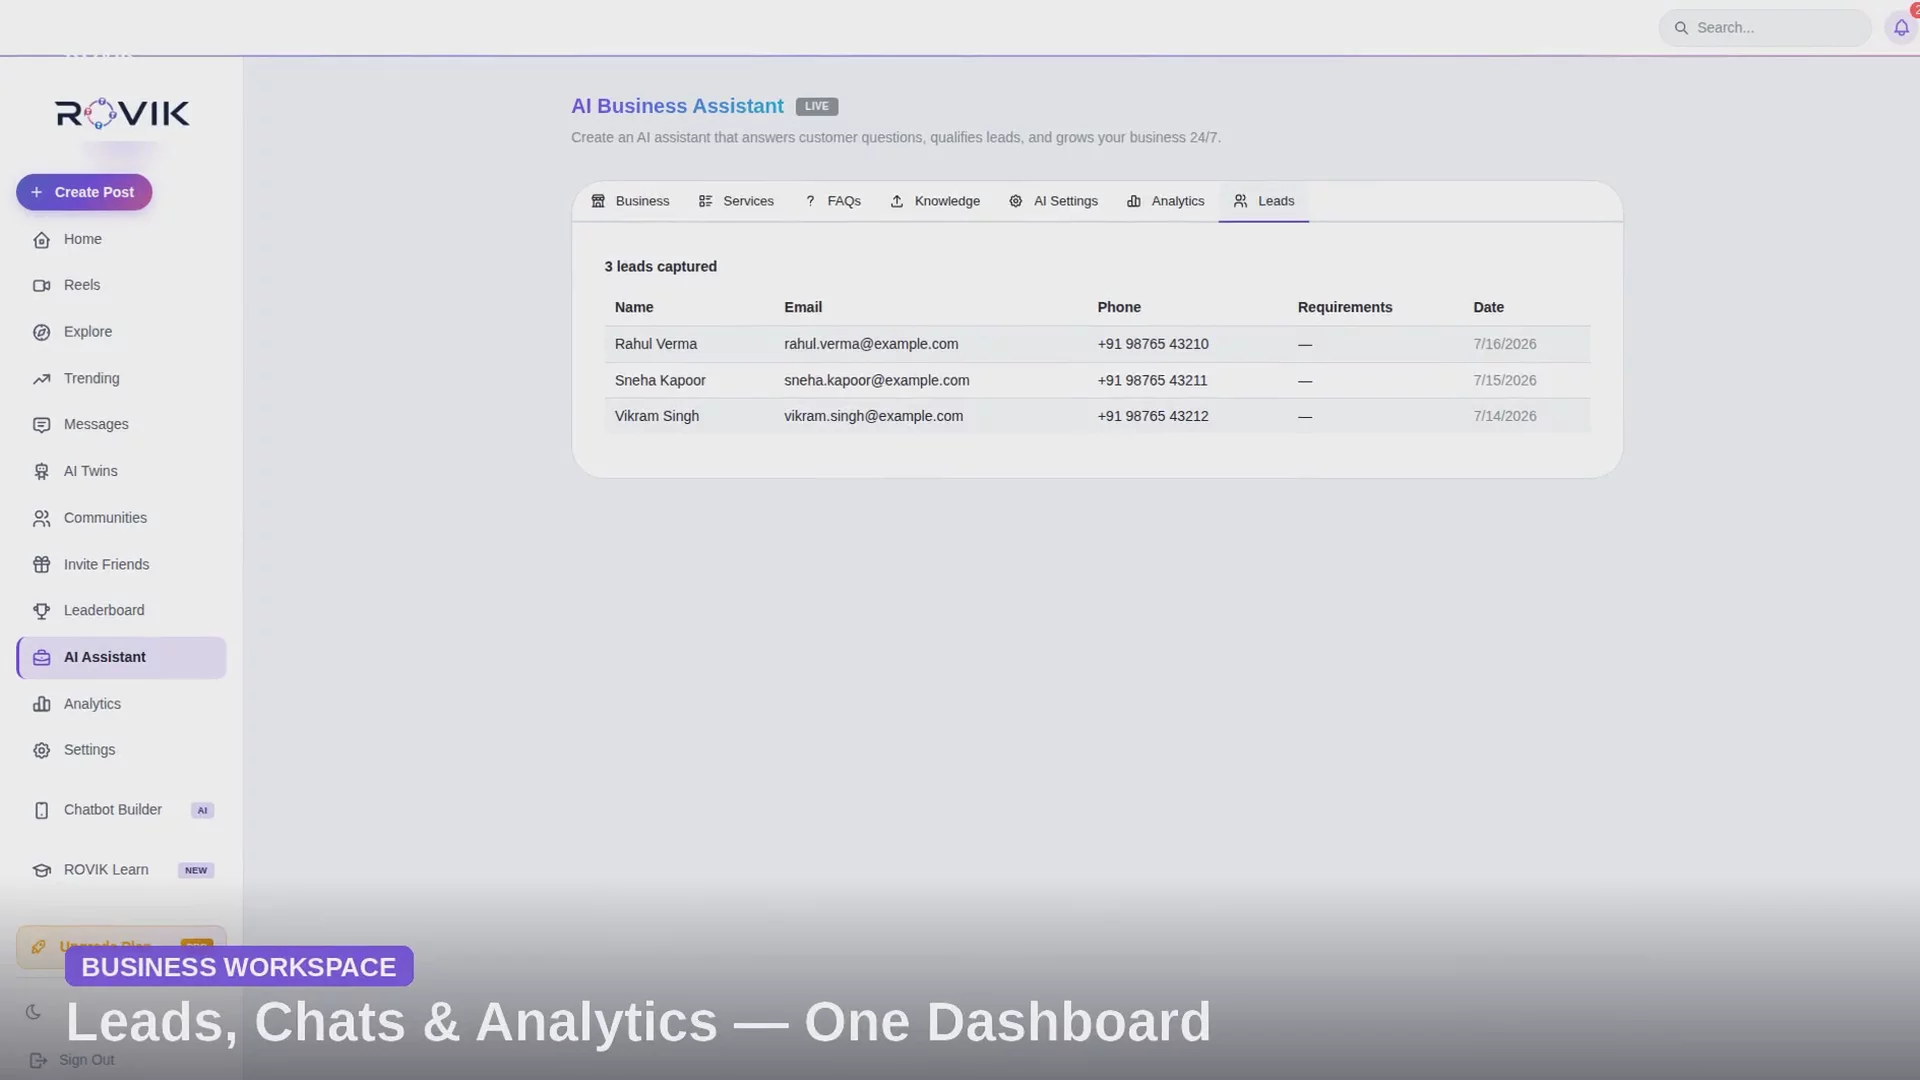This screenshot has height=1080, width=1920.
Task: Select the Rahul Verma lead row
Action: click(1097, 344)
